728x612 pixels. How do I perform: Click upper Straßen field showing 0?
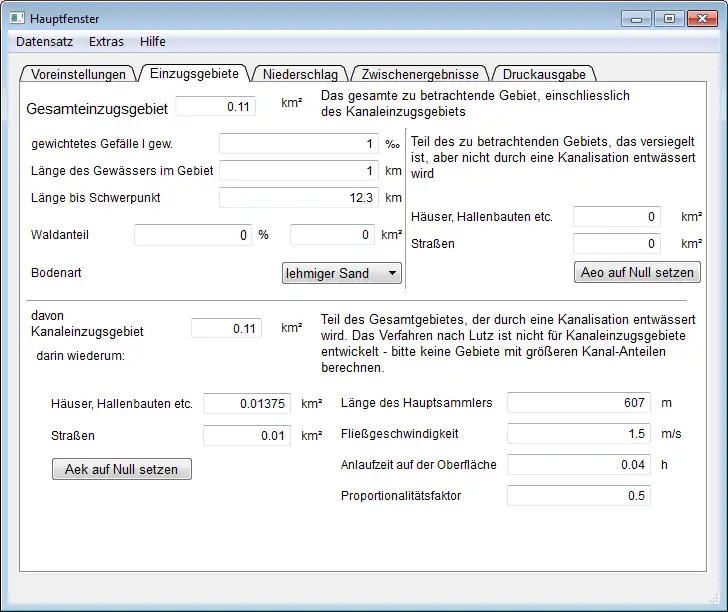point(617,243)
